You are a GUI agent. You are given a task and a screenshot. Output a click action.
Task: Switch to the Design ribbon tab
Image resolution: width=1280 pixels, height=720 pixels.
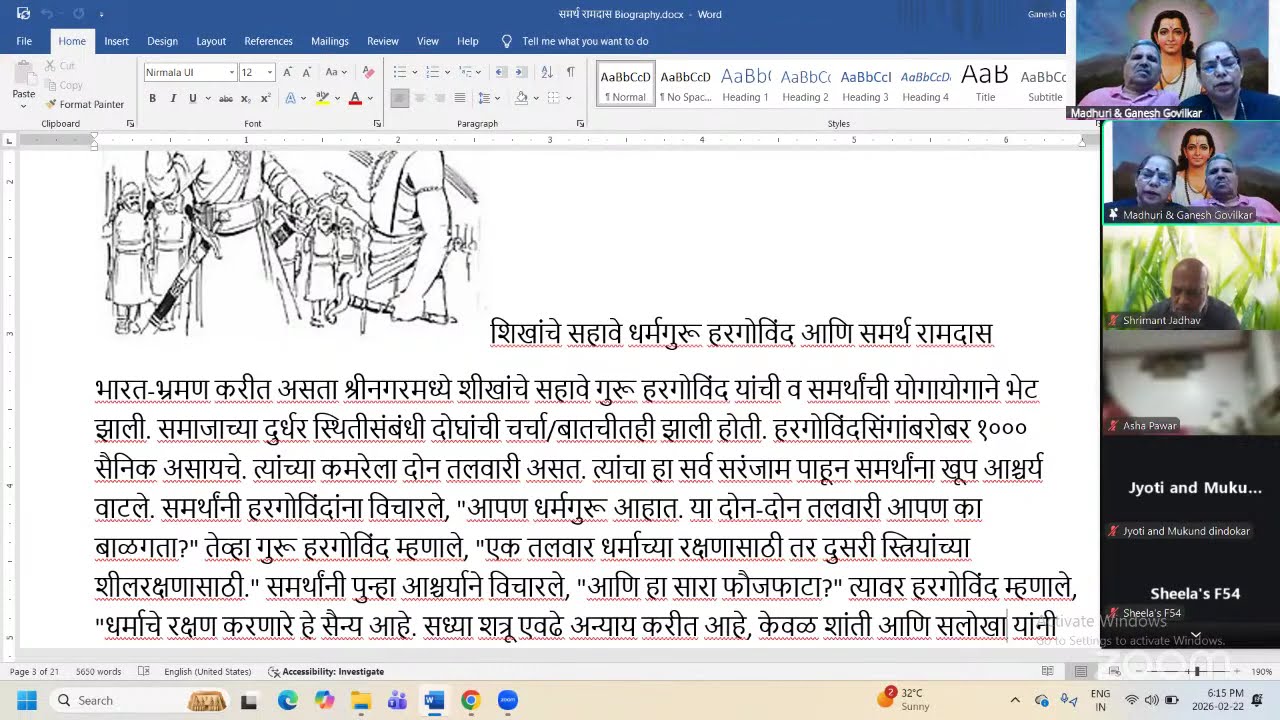click(162, 41)
